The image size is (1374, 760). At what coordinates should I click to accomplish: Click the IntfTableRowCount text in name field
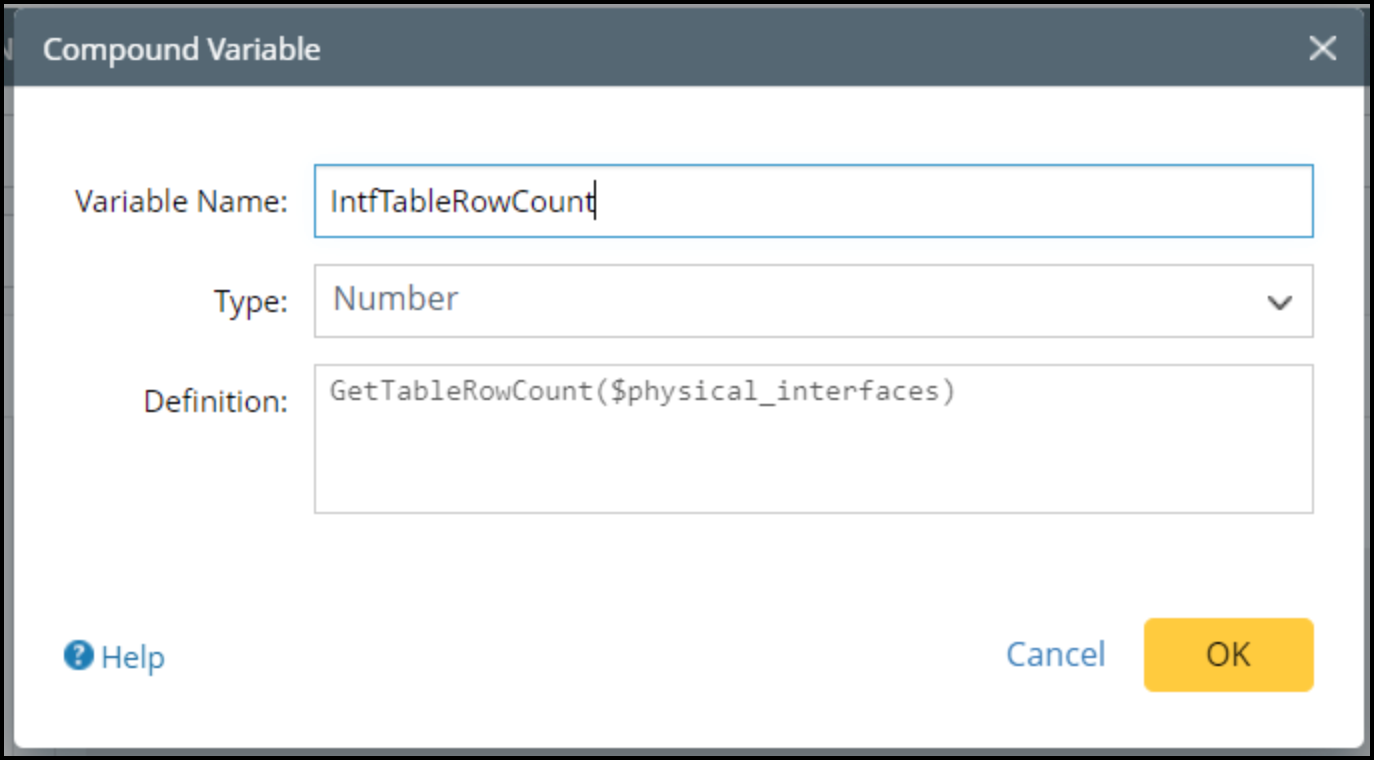[462, 202]
